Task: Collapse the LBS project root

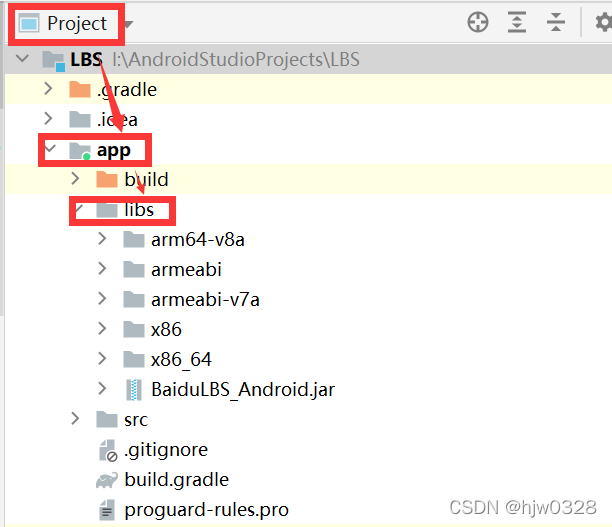Action: click(x=23, y=59)
